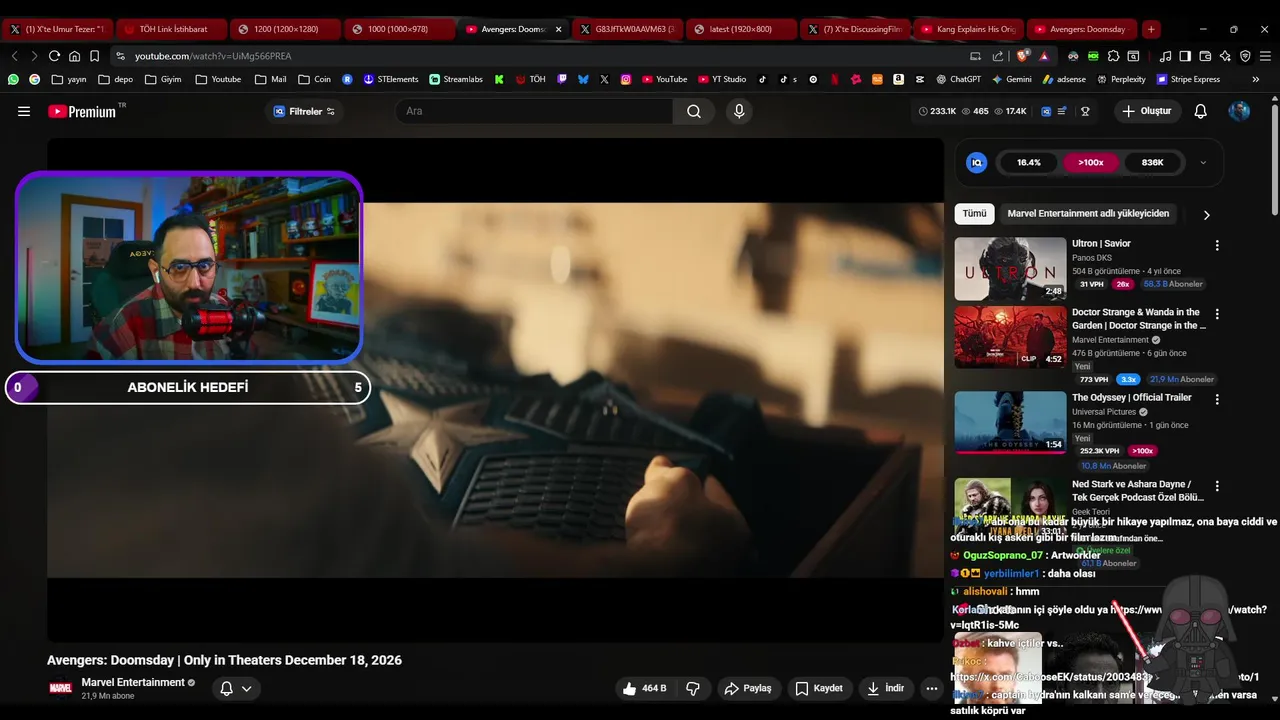Click the >100x pink pill in vidIQ panel
1280x720 pixels.
1091,162
